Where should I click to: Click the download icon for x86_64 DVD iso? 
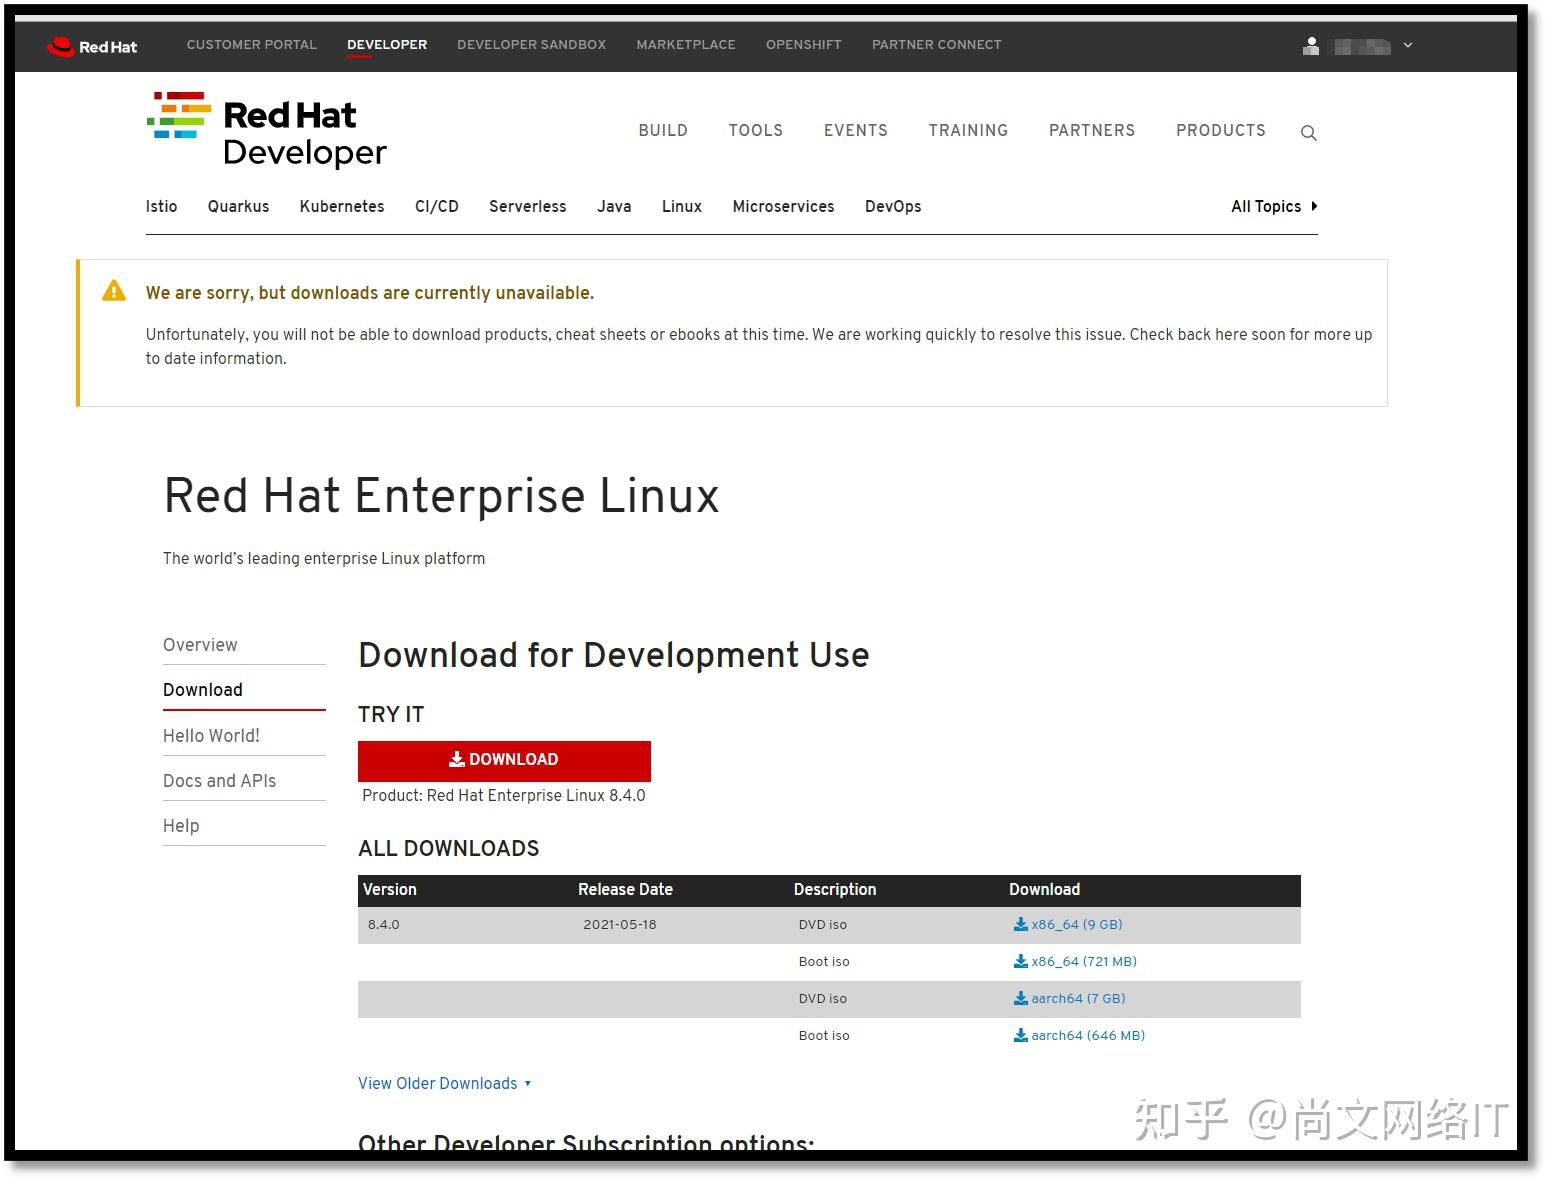(x=1020, y=924)
